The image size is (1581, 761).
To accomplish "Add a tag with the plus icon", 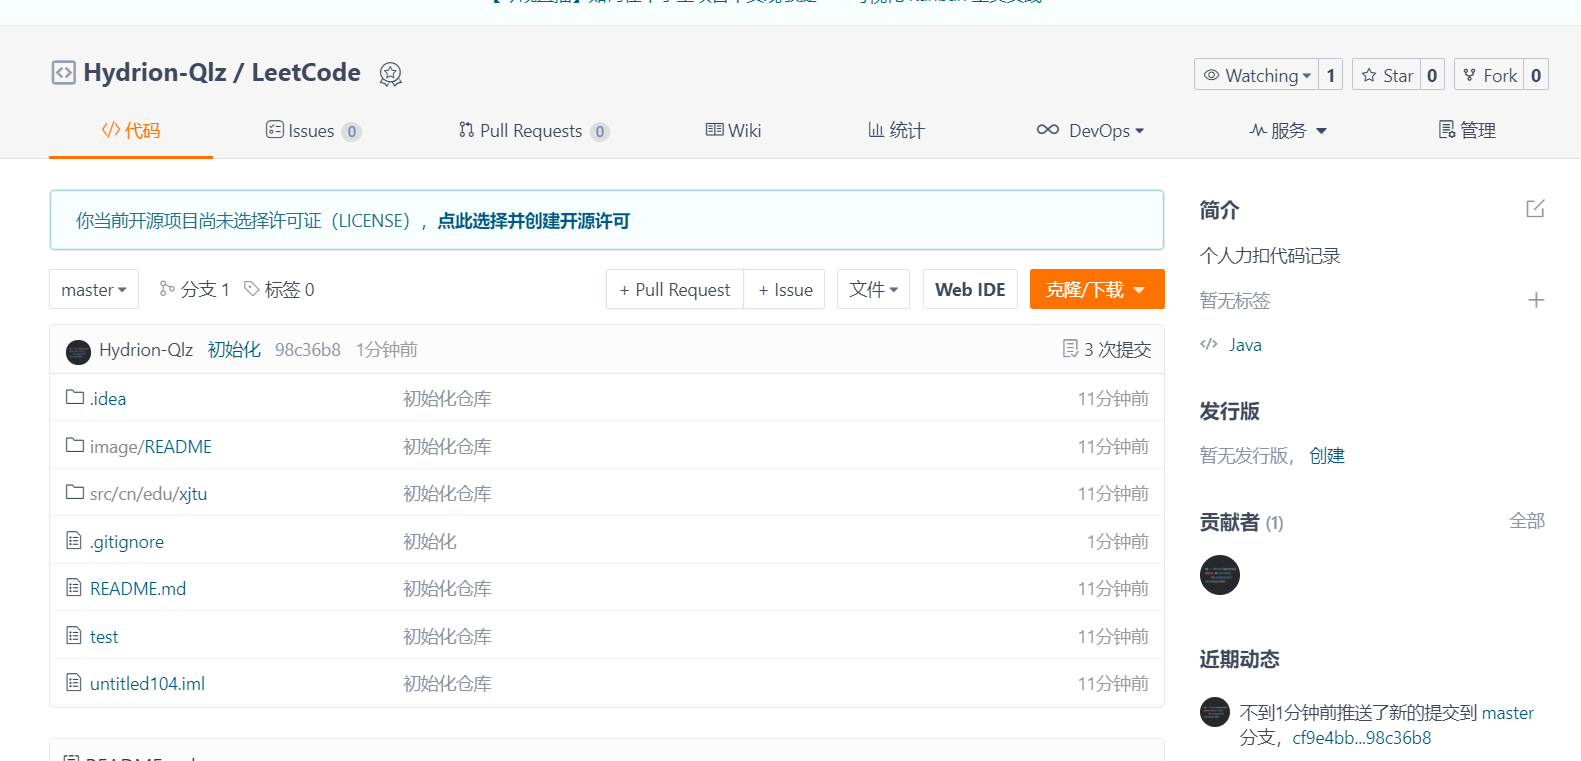I will (x=1536, y=300).
